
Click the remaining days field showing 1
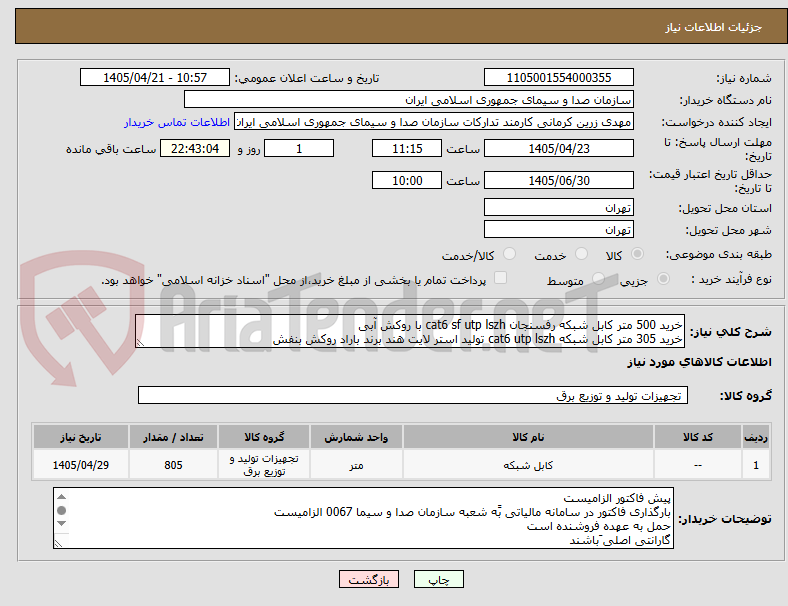tap(299, 149)
